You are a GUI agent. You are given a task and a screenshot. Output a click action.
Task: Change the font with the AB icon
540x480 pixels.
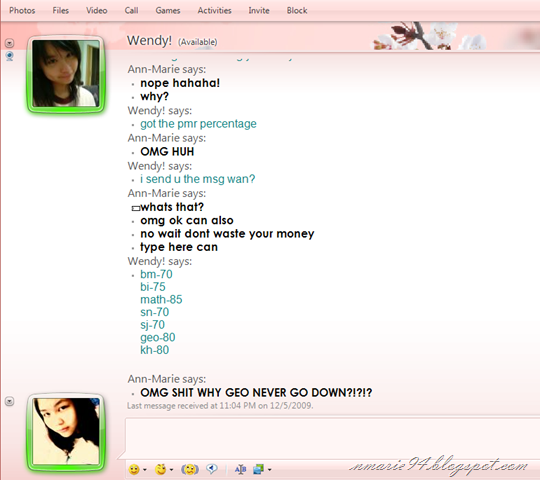pyautogui.click(x=240, y=469)
